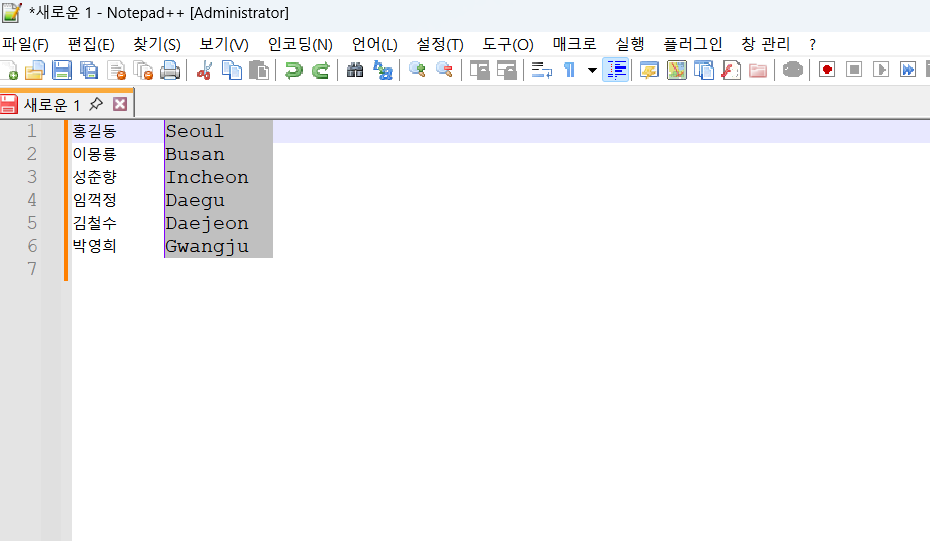Open the 언어(L) menu
The height and width of the screenshot is (541, 930).
click(x=374, y=44)
